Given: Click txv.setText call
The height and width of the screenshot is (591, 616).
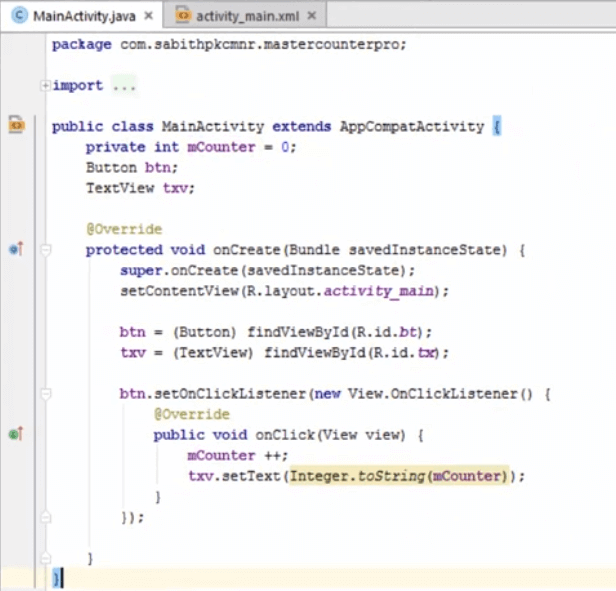Looking at the screenshot, I should 234,476.
